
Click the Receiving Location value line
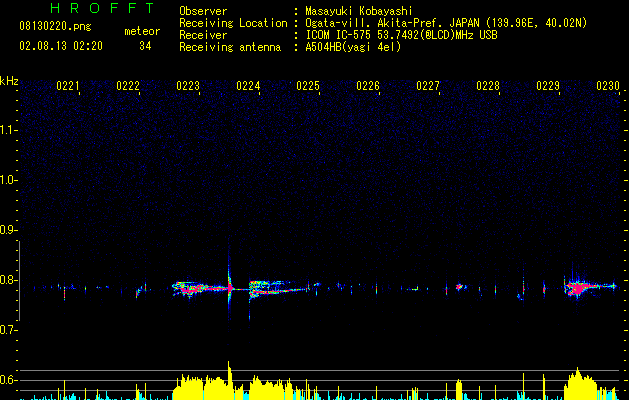tap(446, 23)
